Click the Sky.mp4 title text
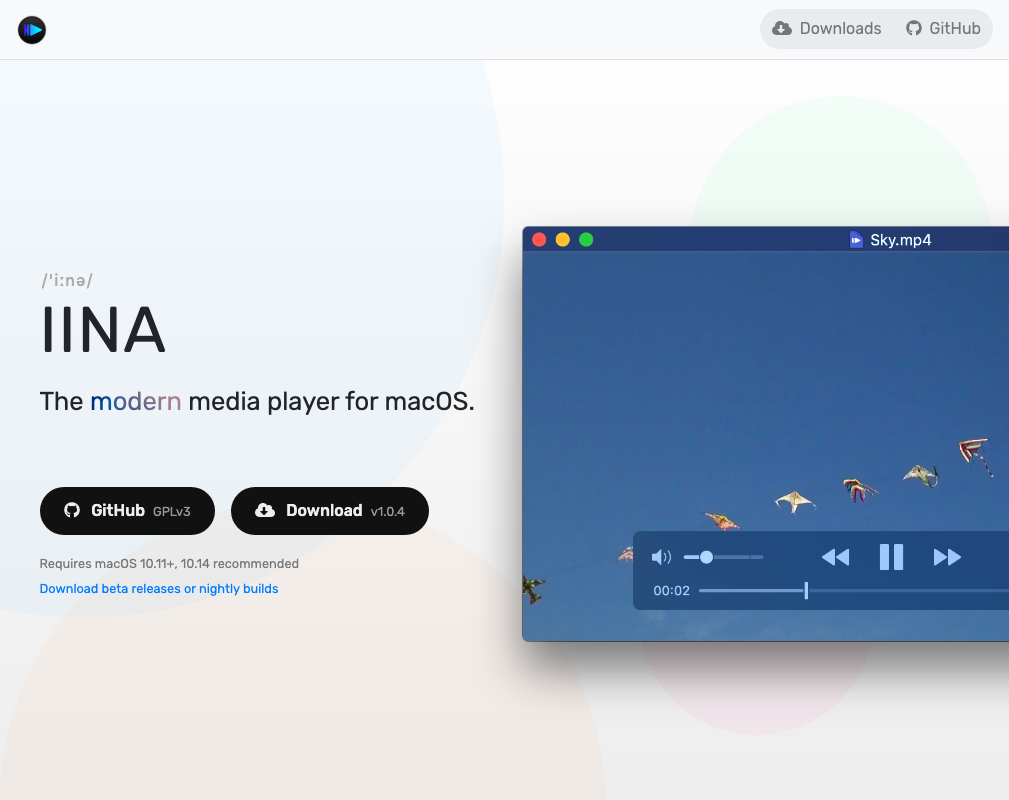 (900, 240)
